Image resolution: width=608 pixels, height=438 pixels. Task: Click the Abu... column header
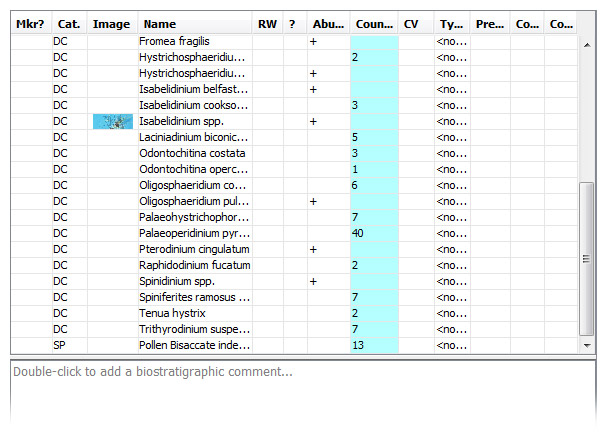tap(328, 24)
